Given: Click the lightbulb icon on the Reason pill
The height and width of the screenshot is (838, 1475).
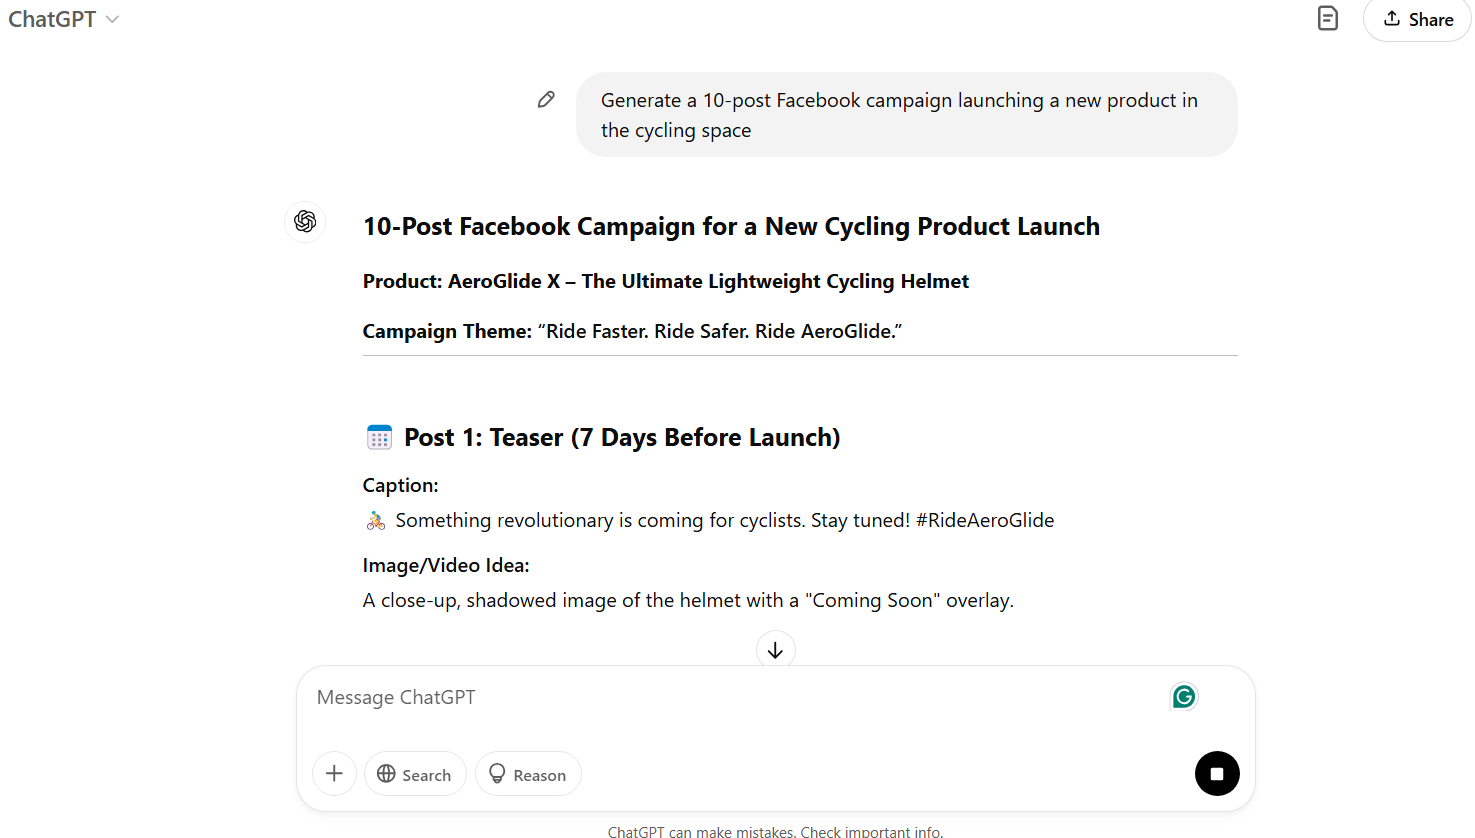Looking at the screenshot, I should pyautogui.click(x=497, y=774).
